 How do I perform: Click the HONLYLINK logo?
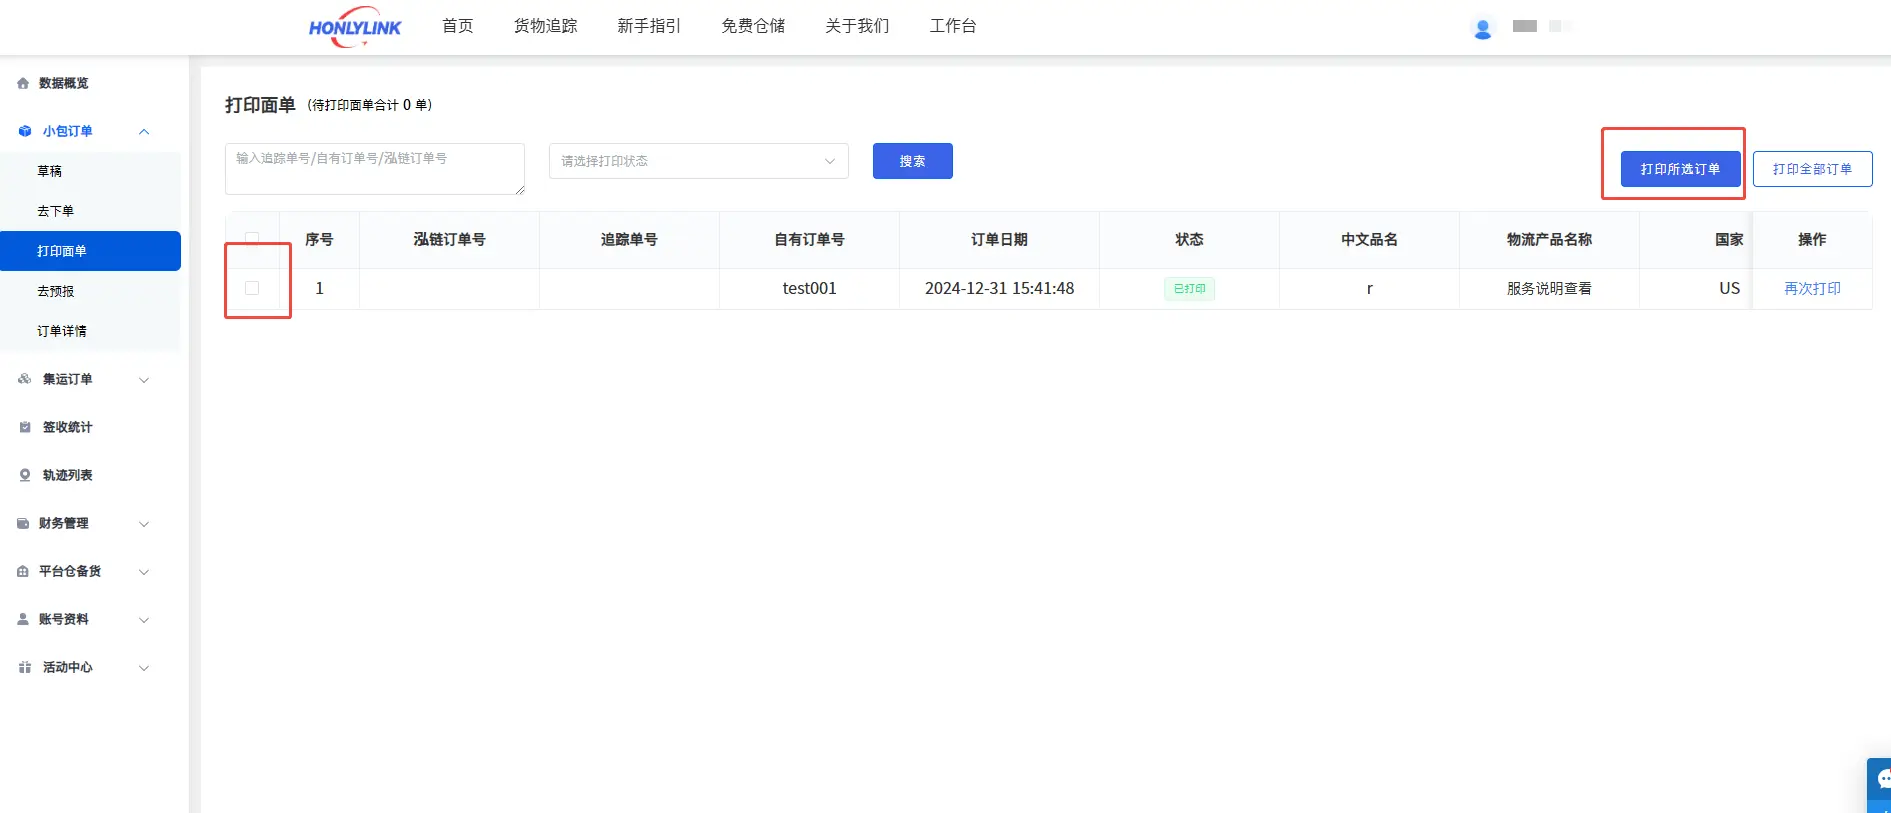click(354, 27)
